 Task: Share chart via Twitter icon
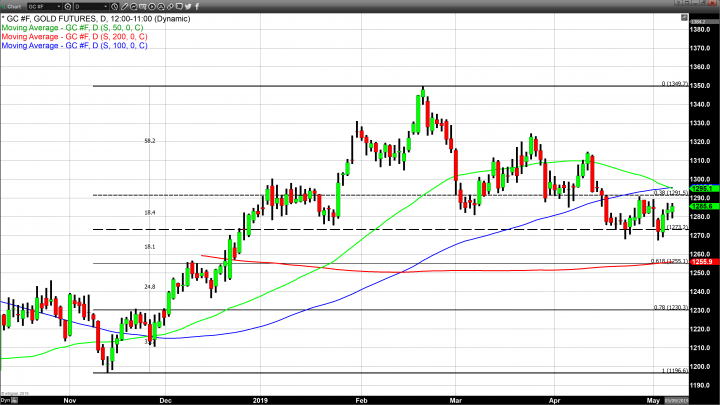point(188,6)
